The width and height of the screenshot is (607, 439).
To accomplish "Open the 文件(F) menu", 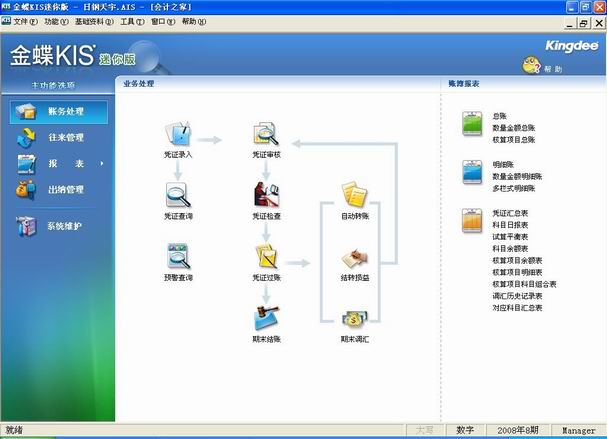I will pos(26,22).
